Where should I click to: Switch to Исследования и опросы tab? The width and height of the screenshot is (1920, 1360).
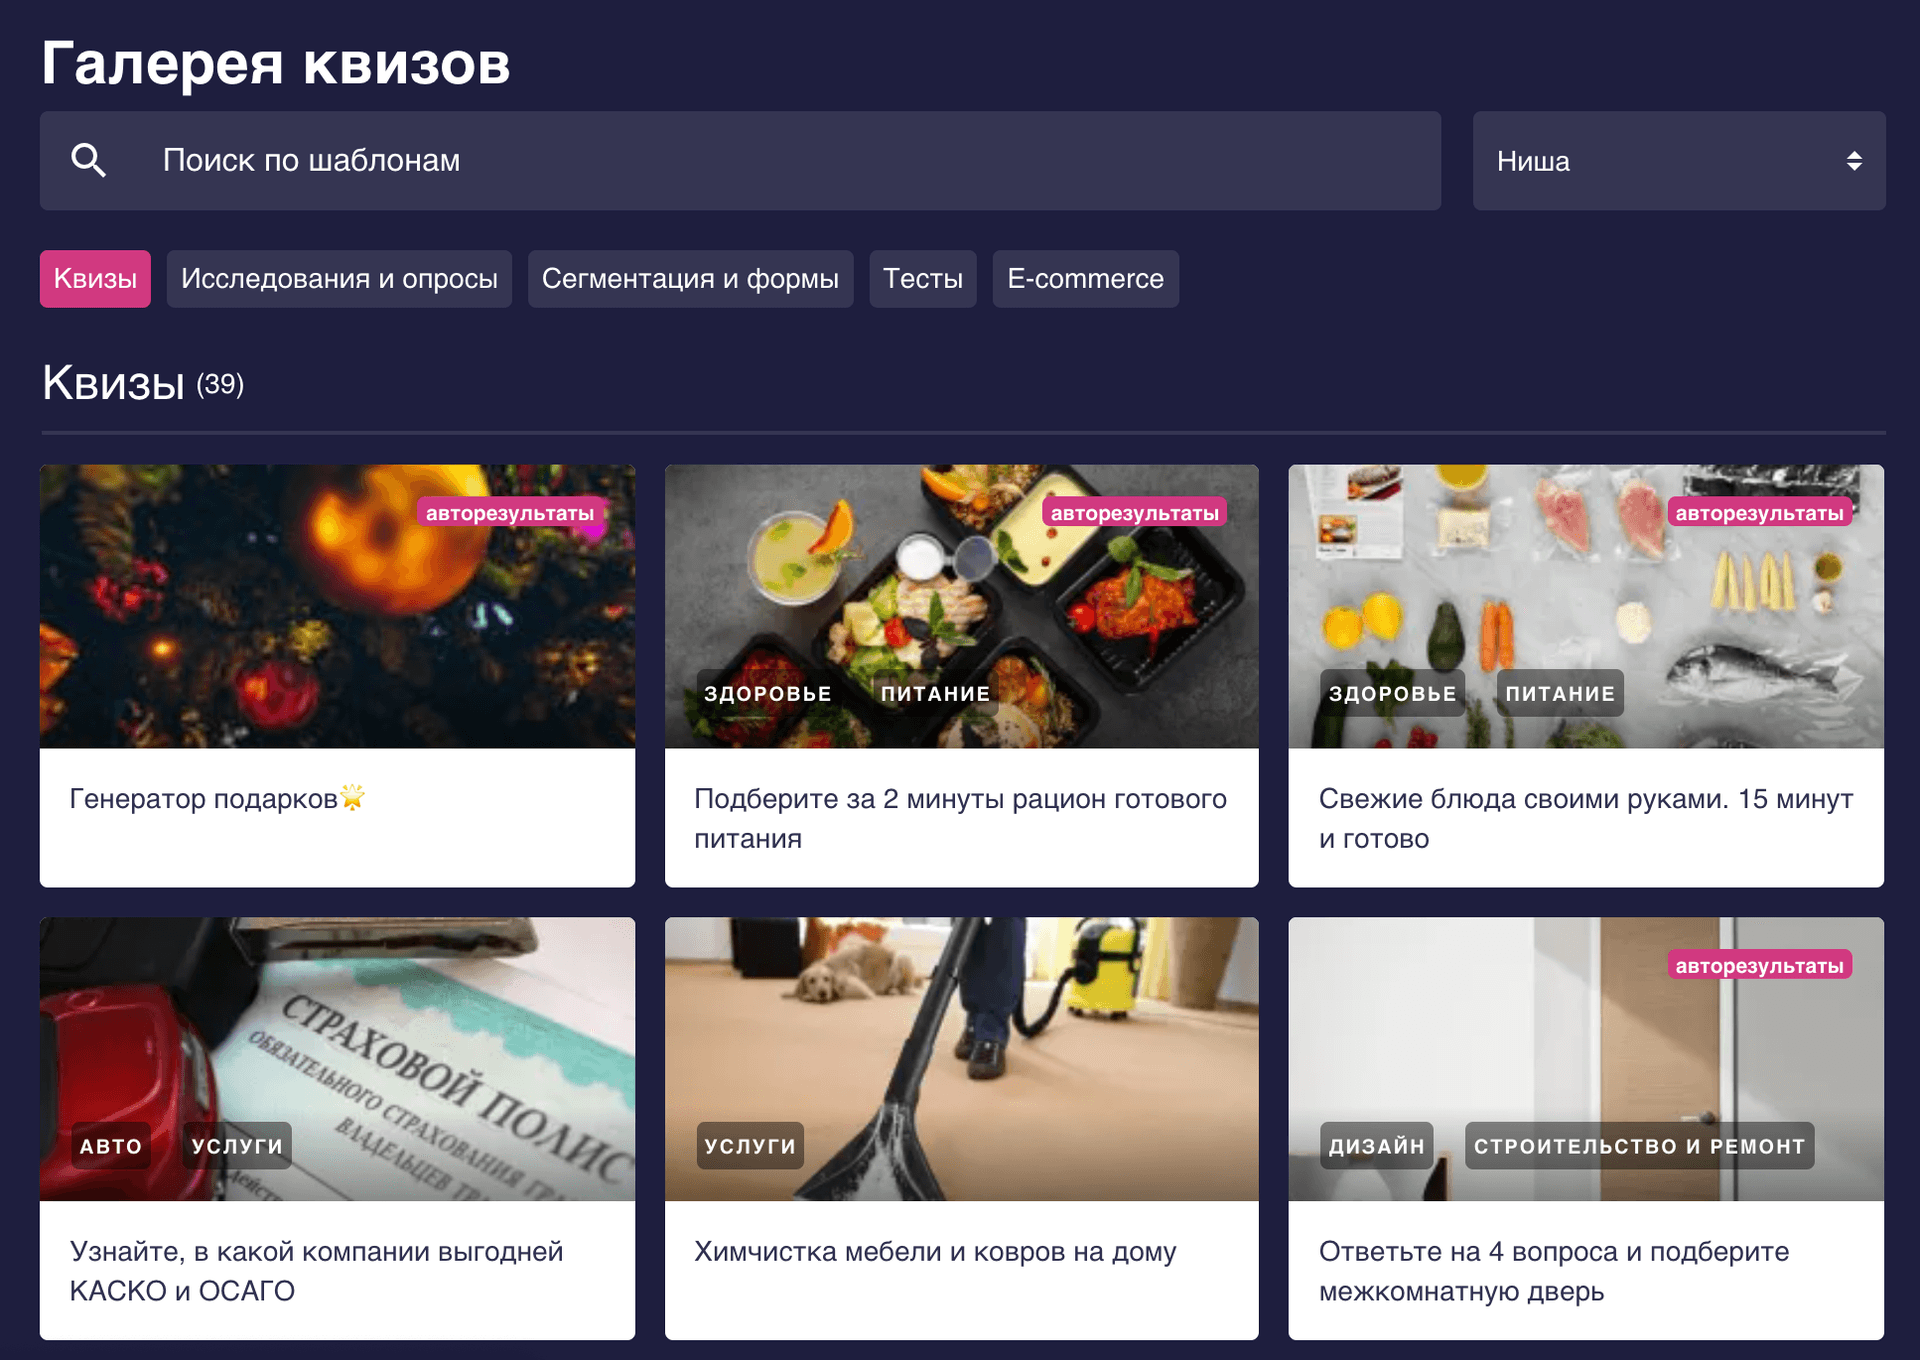point(339,279)
